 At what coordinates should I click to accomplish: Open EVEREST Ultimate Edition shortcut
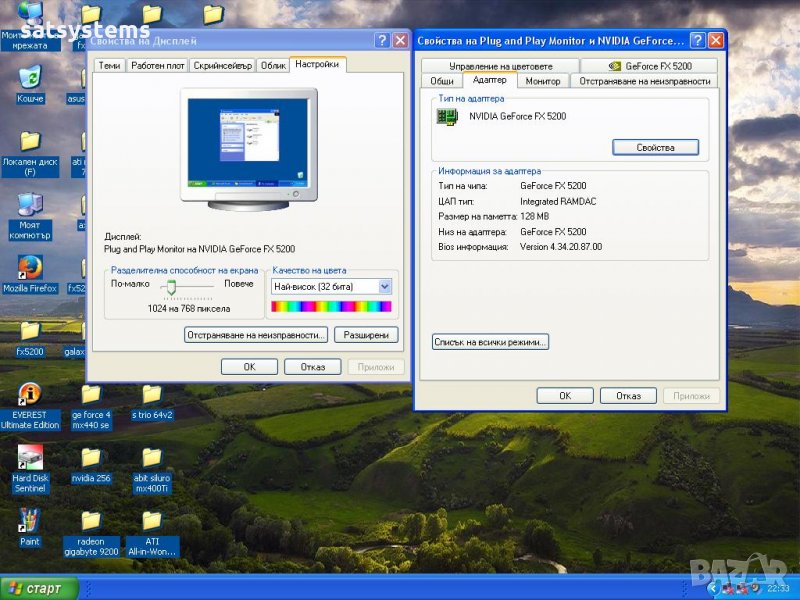coord(30,396)
